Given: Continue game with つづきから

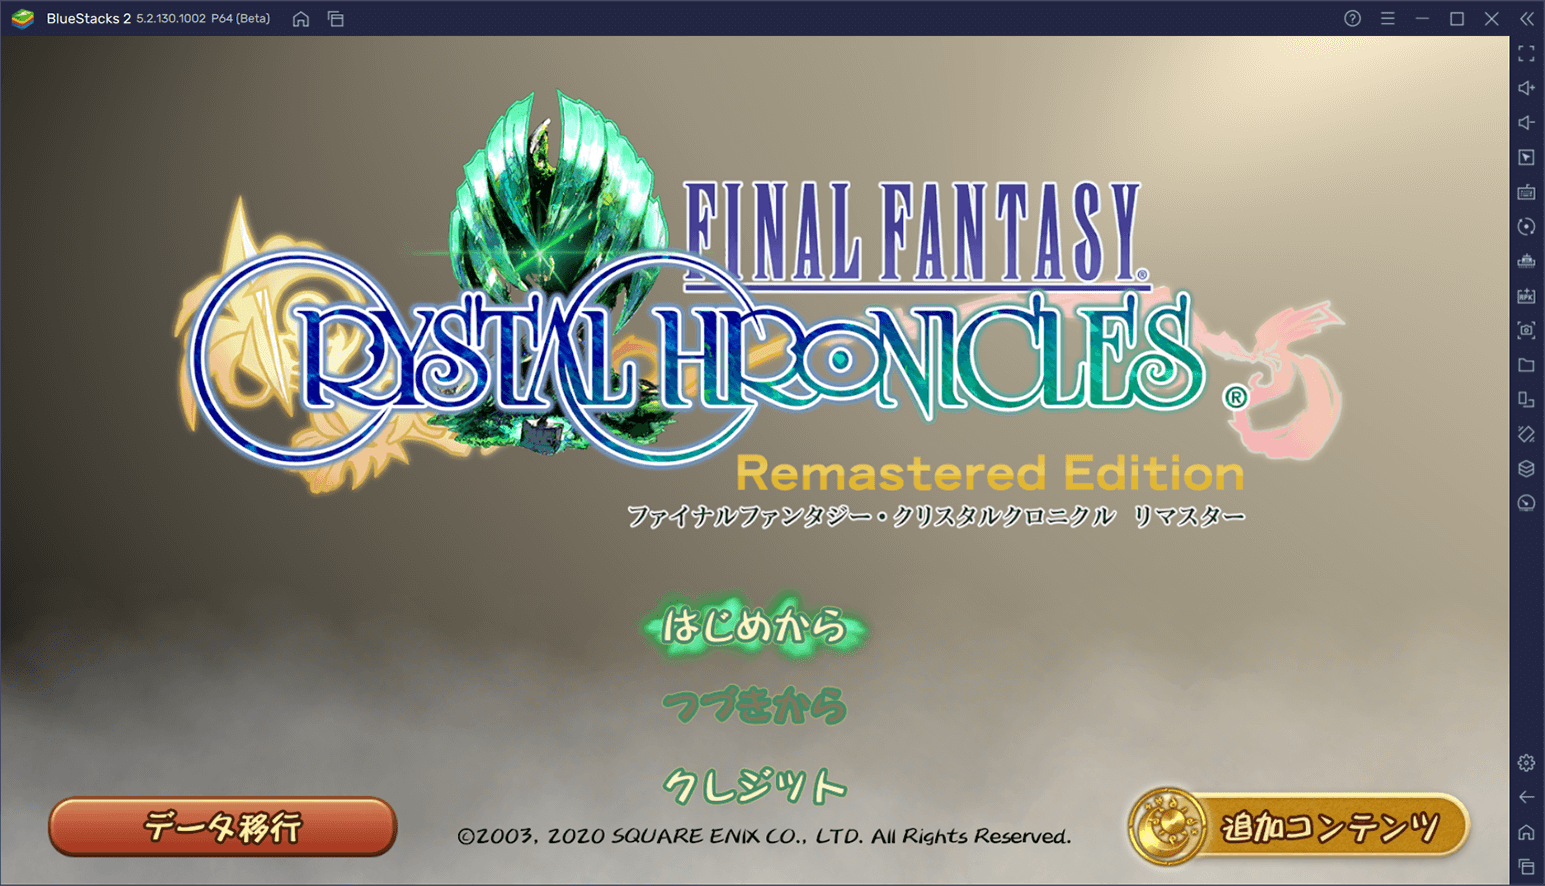Looking at the screenshot, I should coord(754,706).
